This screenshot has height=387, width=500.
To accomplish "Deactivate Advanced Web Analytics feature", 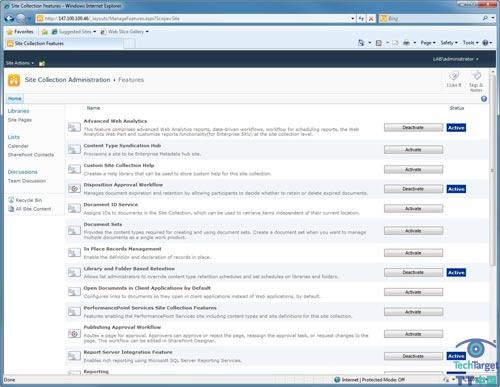I will click(413, 128).
